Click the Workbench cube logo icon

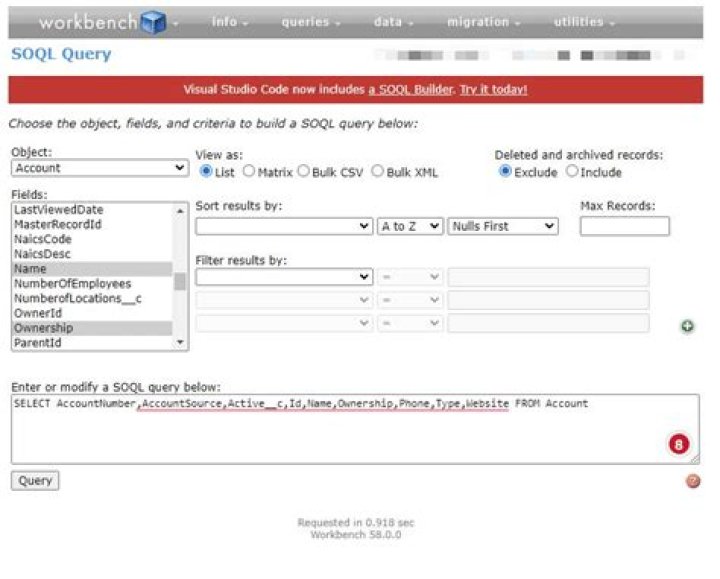(153, 22)
